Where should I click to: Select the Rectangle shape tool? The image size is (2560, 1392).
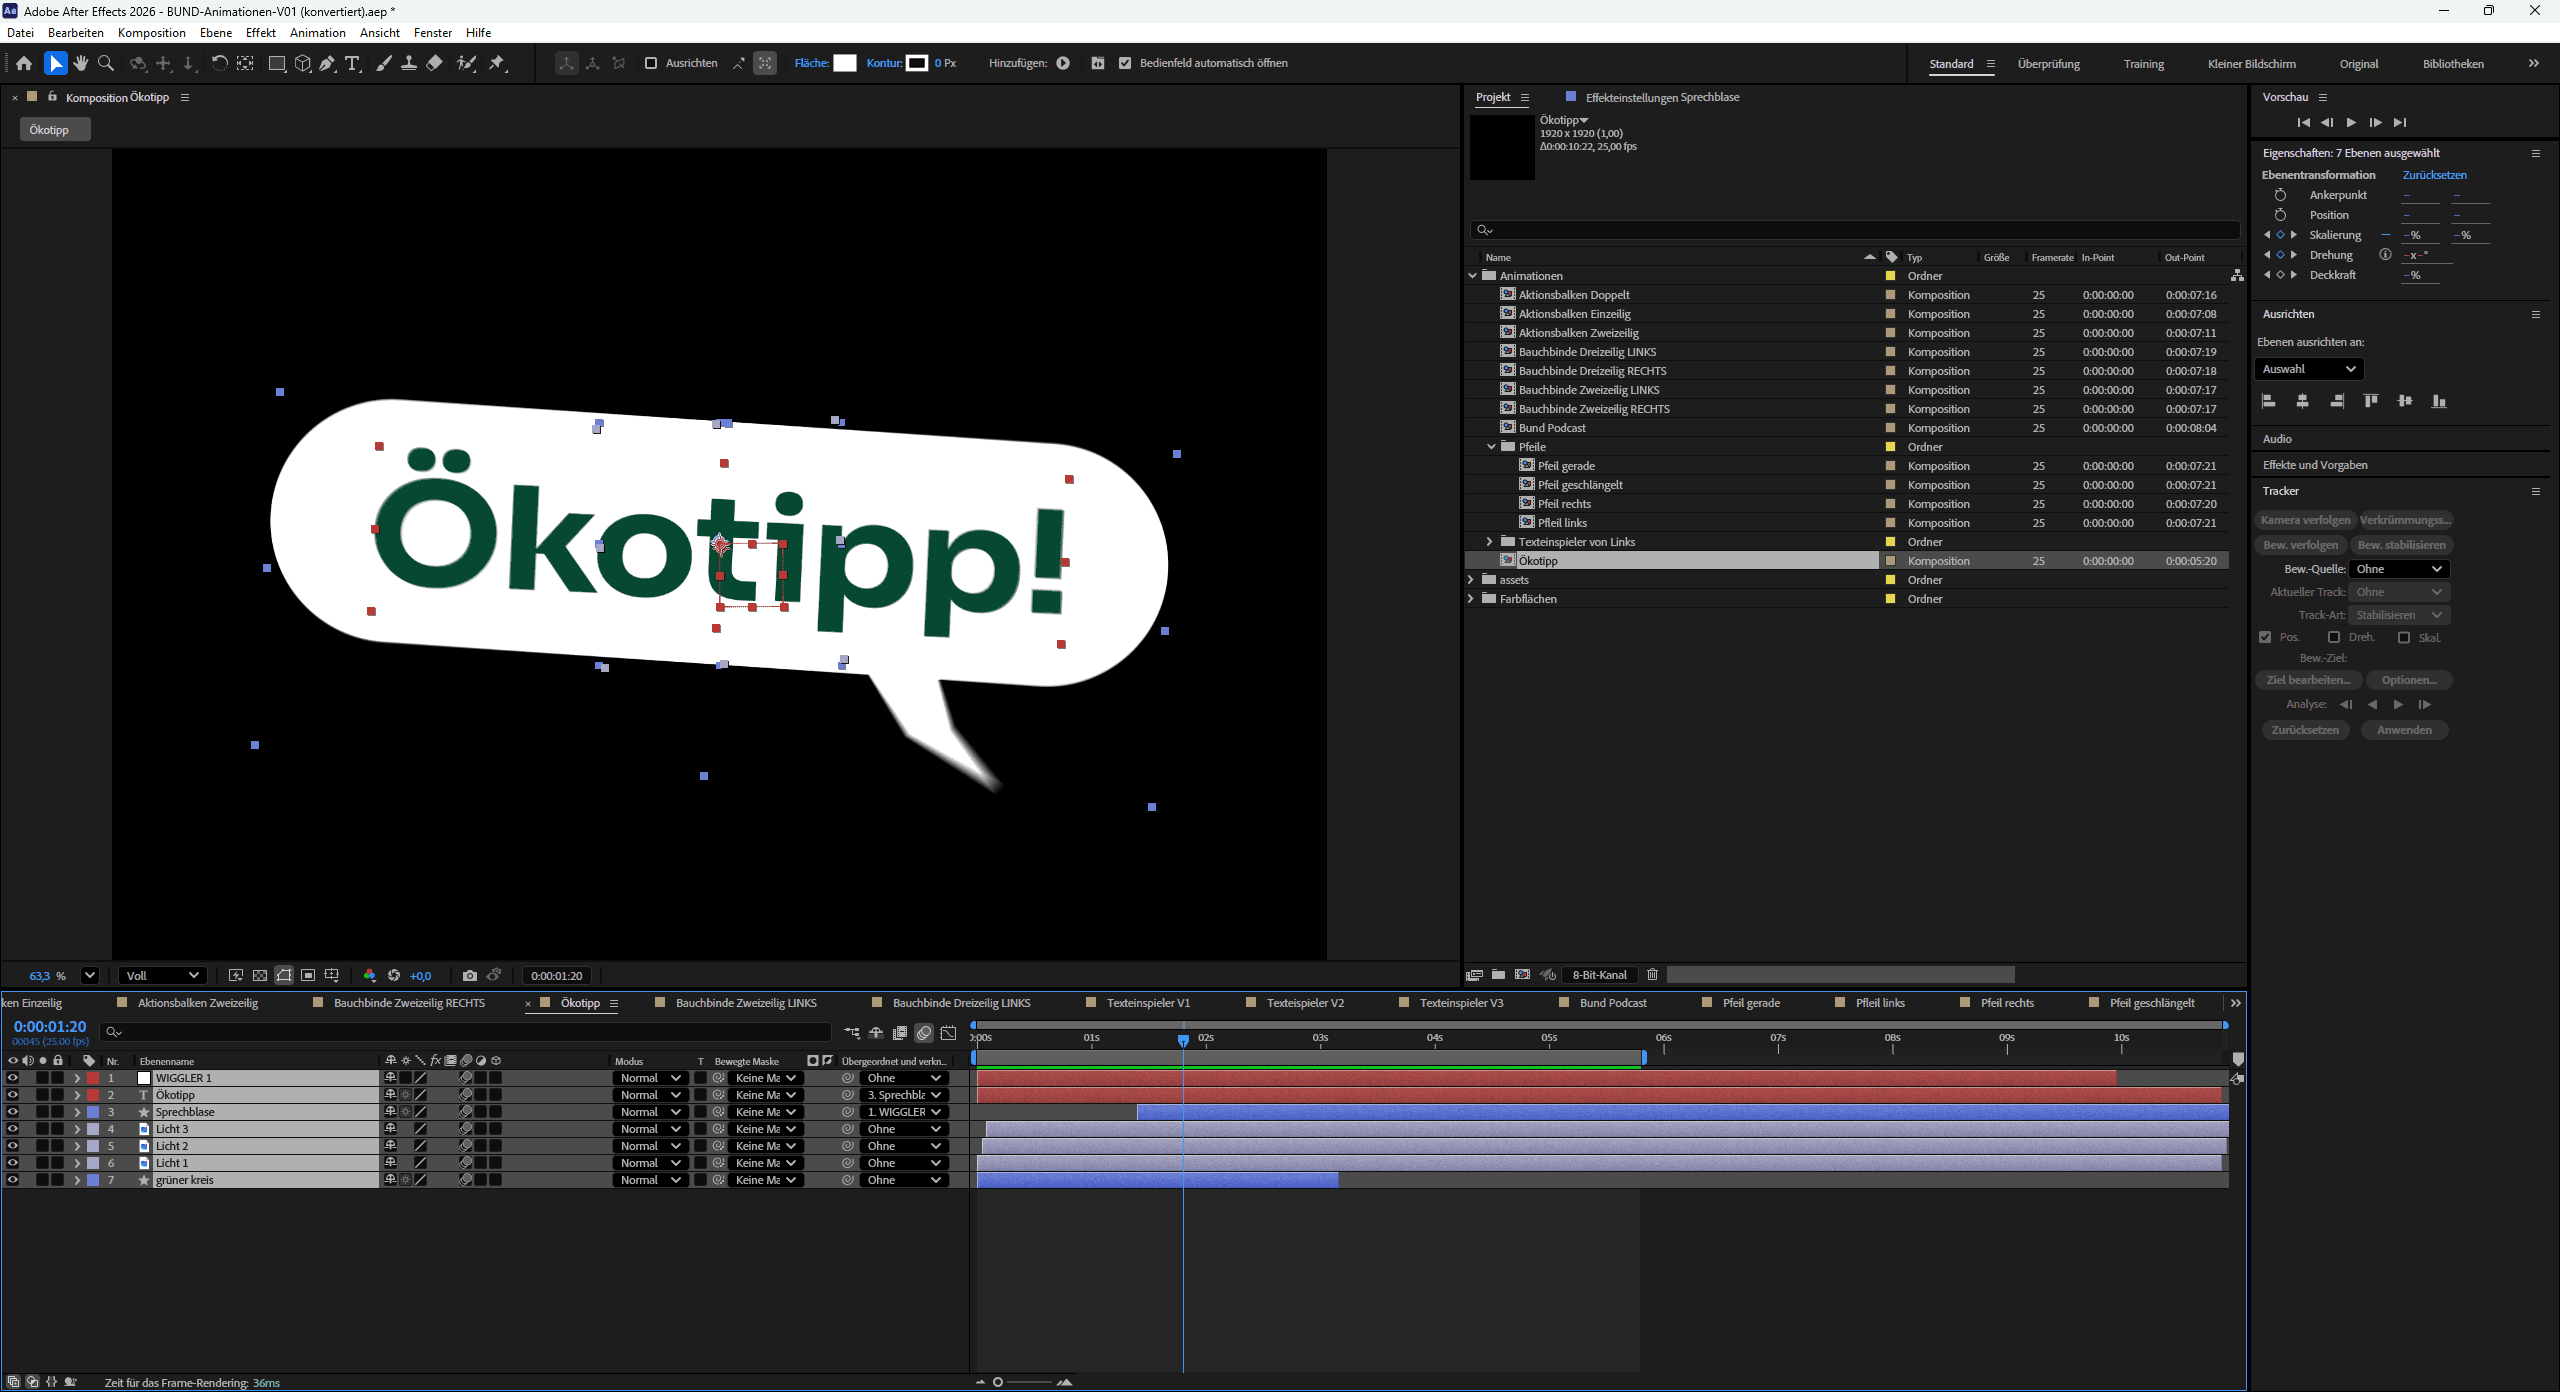(x=277, y=63)
